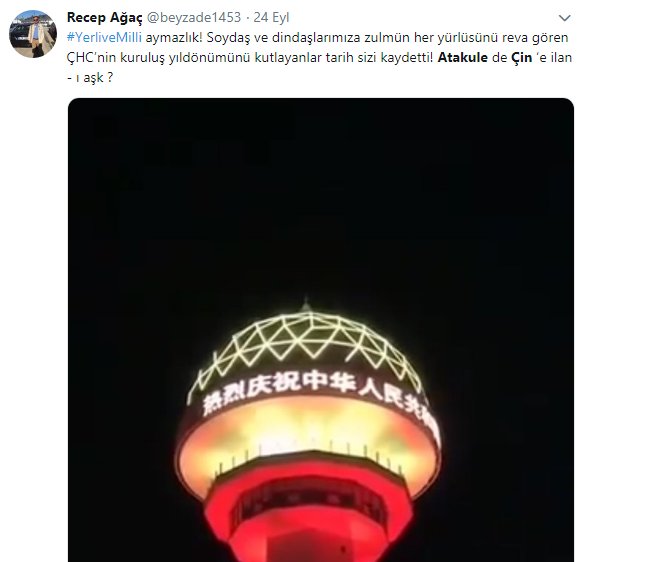Expand the tweet options chevron menu
Image resolution: width=670 pixels, height=562 pixels.
pos(564,18)
